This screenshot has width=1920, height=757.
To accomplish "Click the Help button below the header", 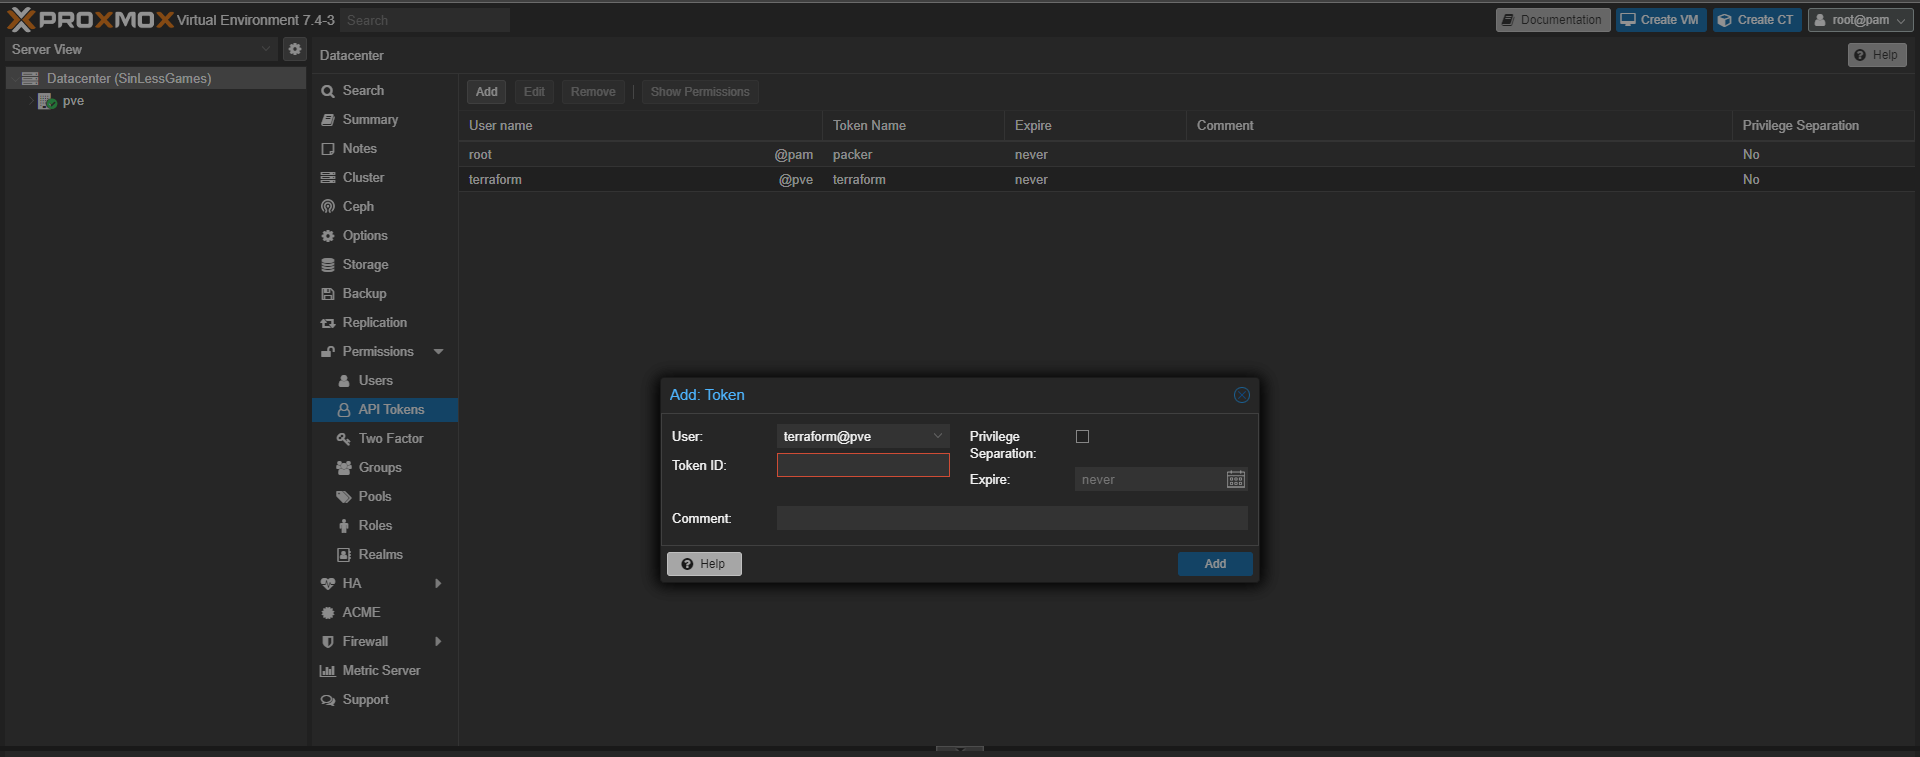I will [x=1877, y=55].
